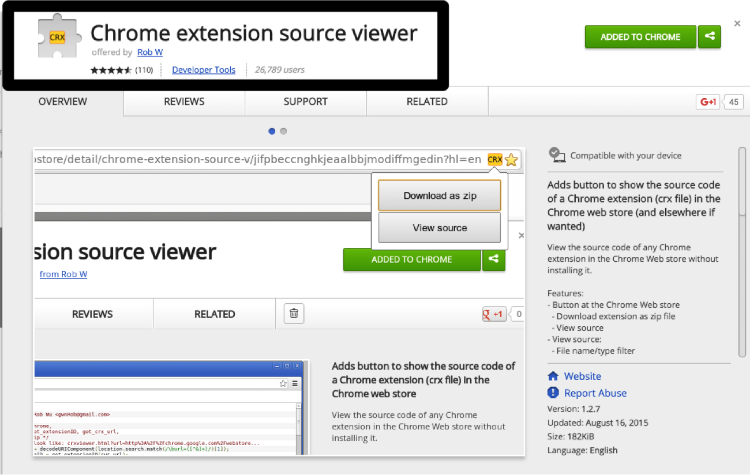
Task: Click the description panel vertical scrollbar
Action: [x=742, y=250]
